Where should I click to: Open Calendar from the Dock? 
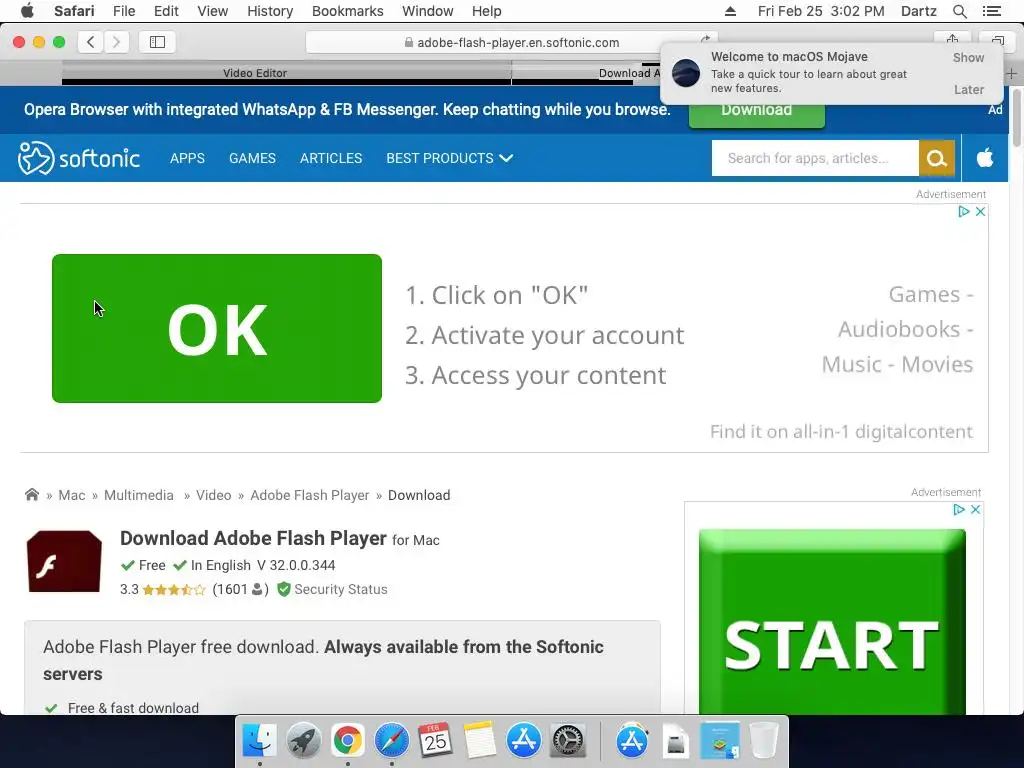tap(436, 741)
